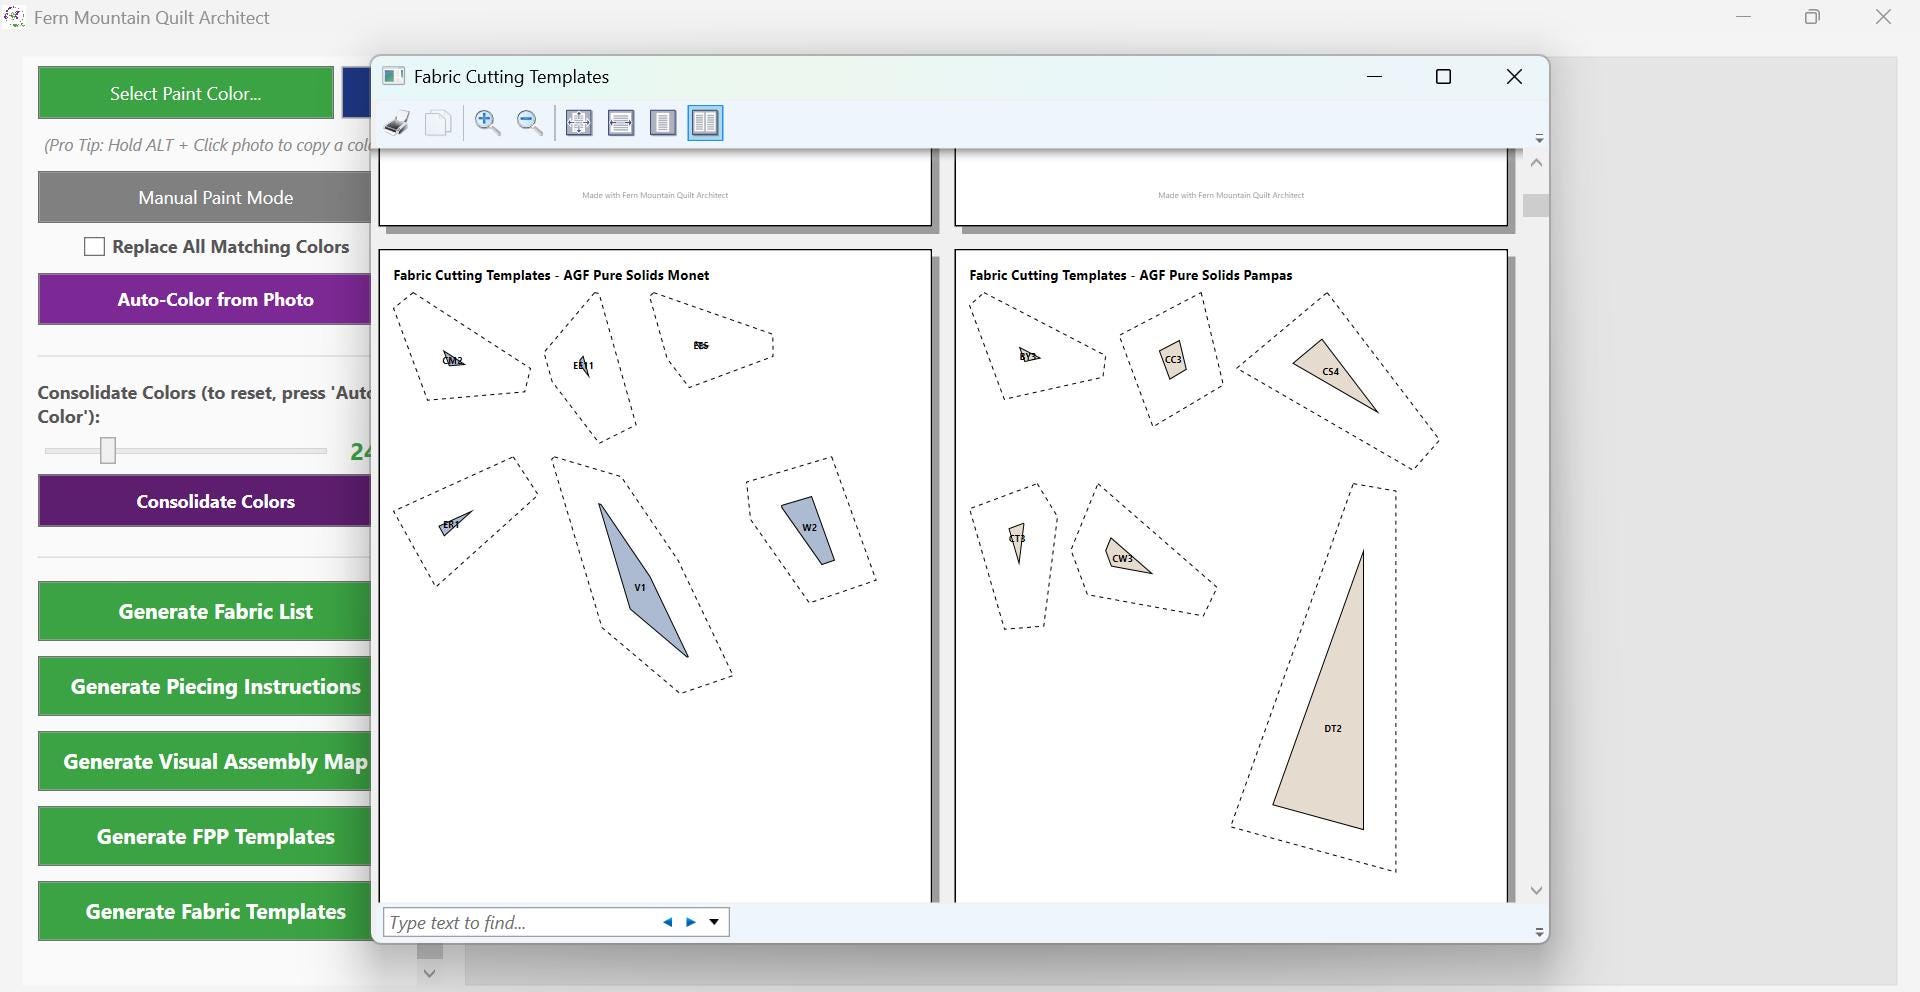
Task: Click the preview scrollbar down arrow
Action: [x=1537, y=890]
